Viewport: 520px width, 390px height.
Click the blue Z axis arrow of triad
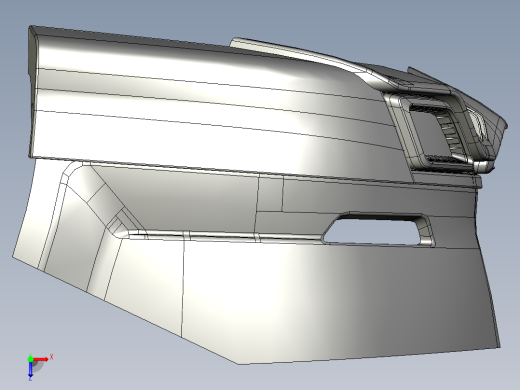point(30,369)
